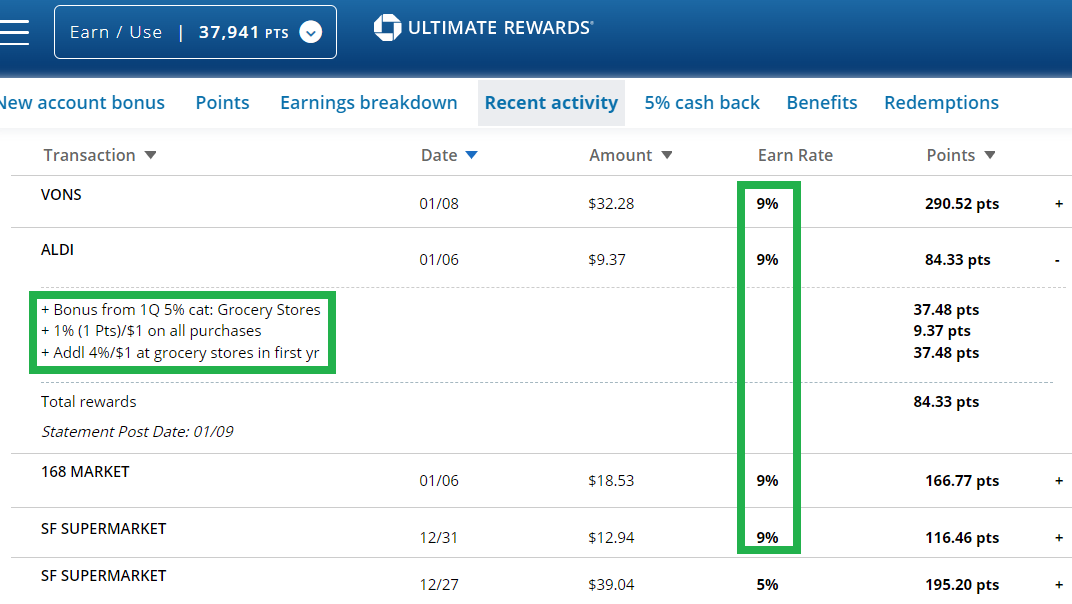Select the ALDI transaction name
The height and width of the screenshot is (604, 1072).
click(x=57, y=250)
